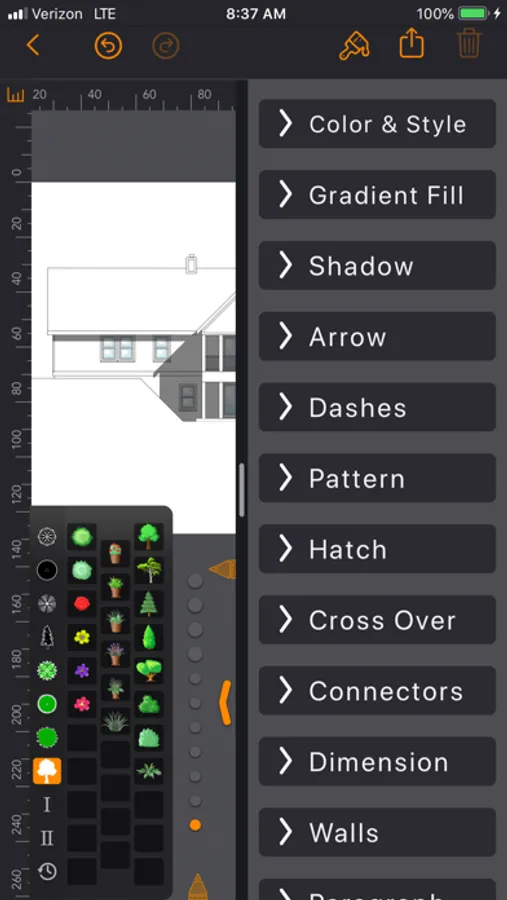Expand the Shadow section
This screenshot has width=507, height=900.
click(x=377, y=266)
